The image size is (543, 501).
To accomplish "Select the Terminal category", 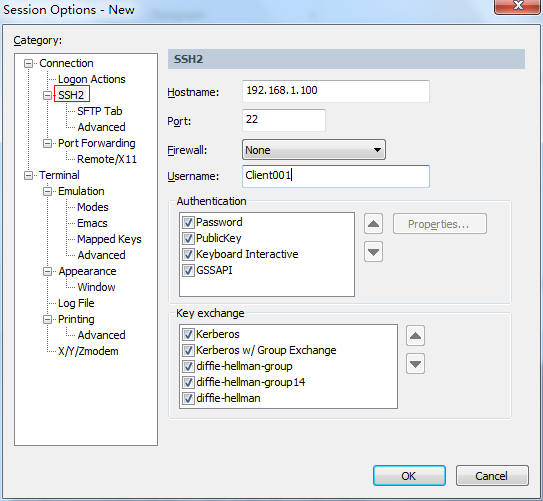I will click(59, 175).
